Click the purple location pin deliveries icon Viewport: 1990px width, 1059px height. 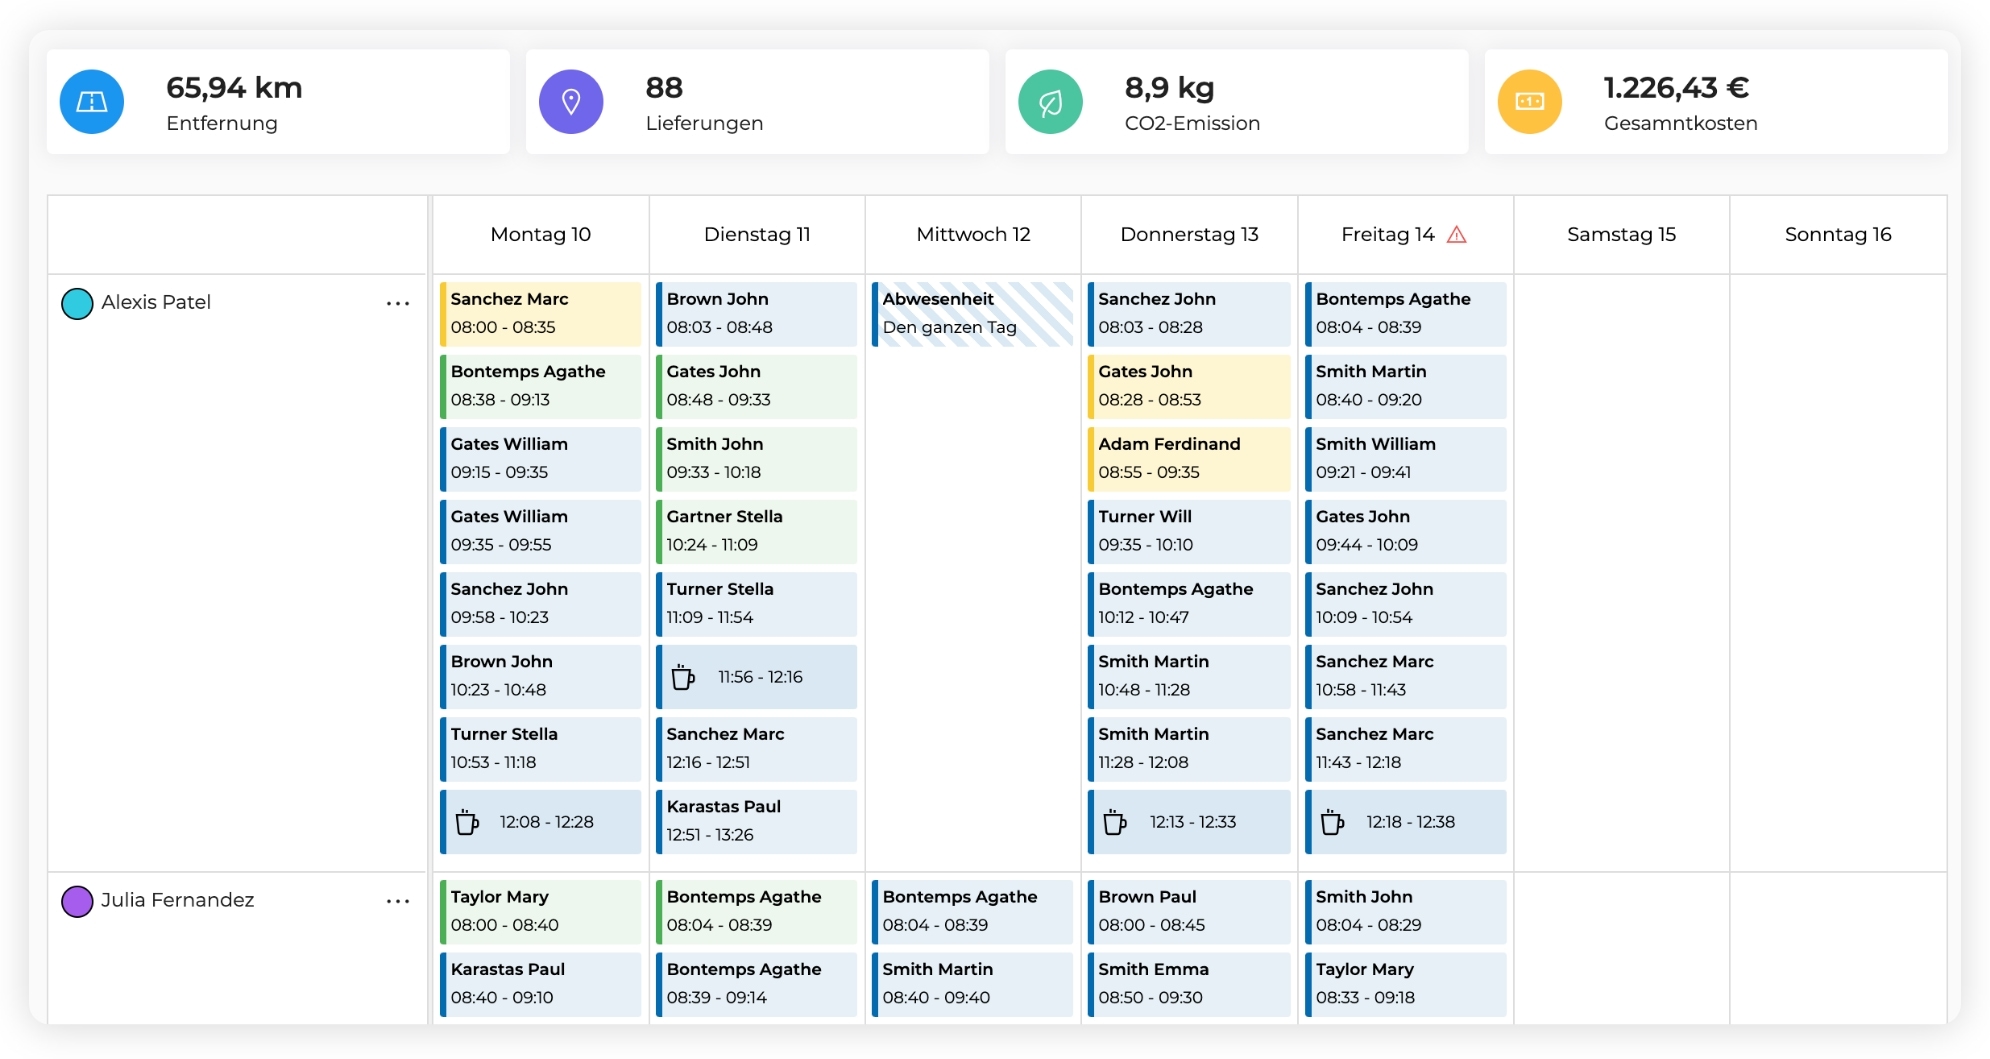[571, 102]
